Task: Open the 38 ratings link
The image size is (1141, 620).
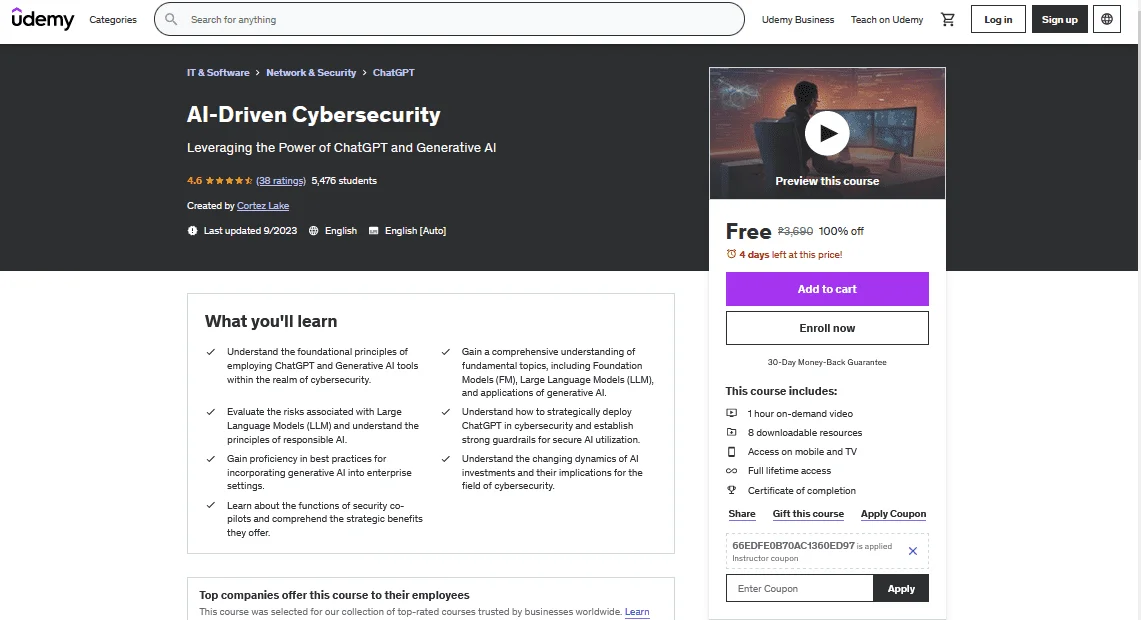Action: [281, 180]
